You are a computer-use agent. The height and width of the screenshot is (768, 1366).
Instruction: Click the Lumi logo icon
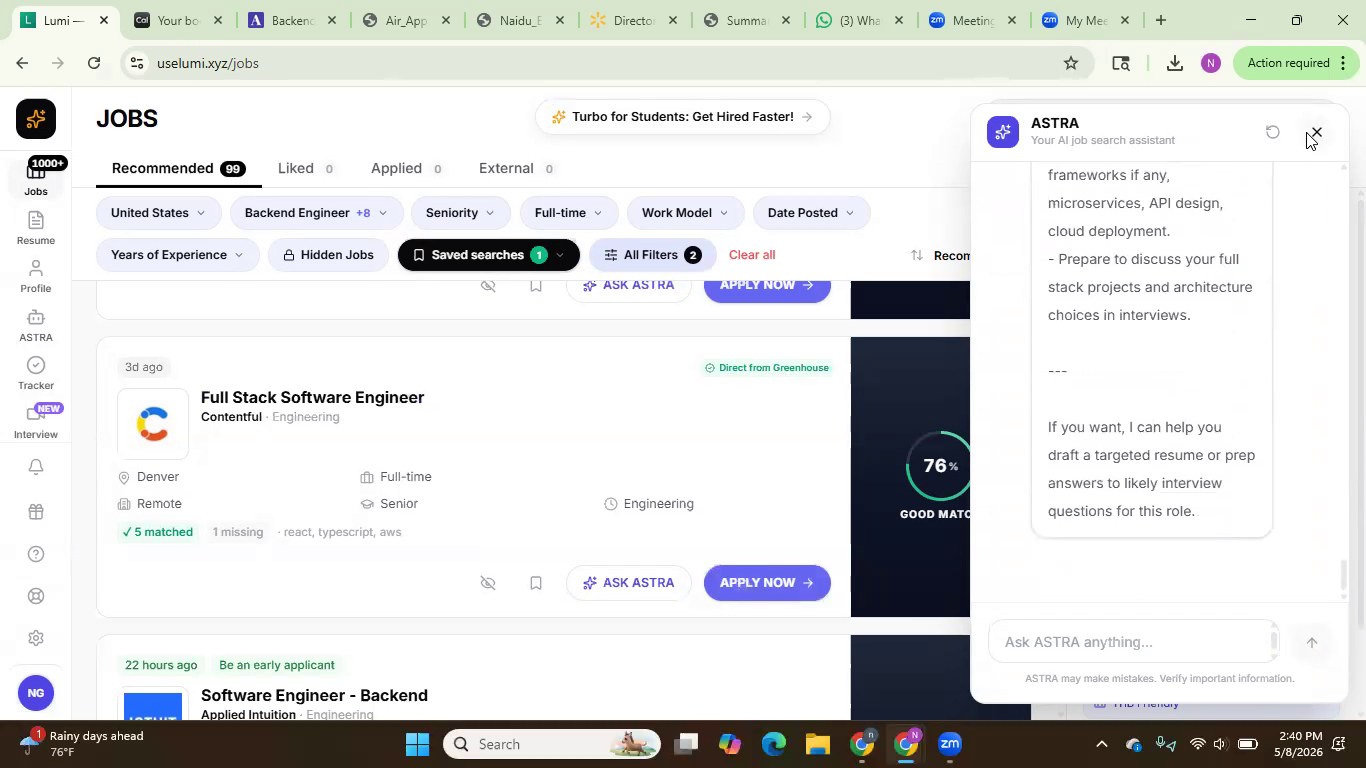click(35, 119)
